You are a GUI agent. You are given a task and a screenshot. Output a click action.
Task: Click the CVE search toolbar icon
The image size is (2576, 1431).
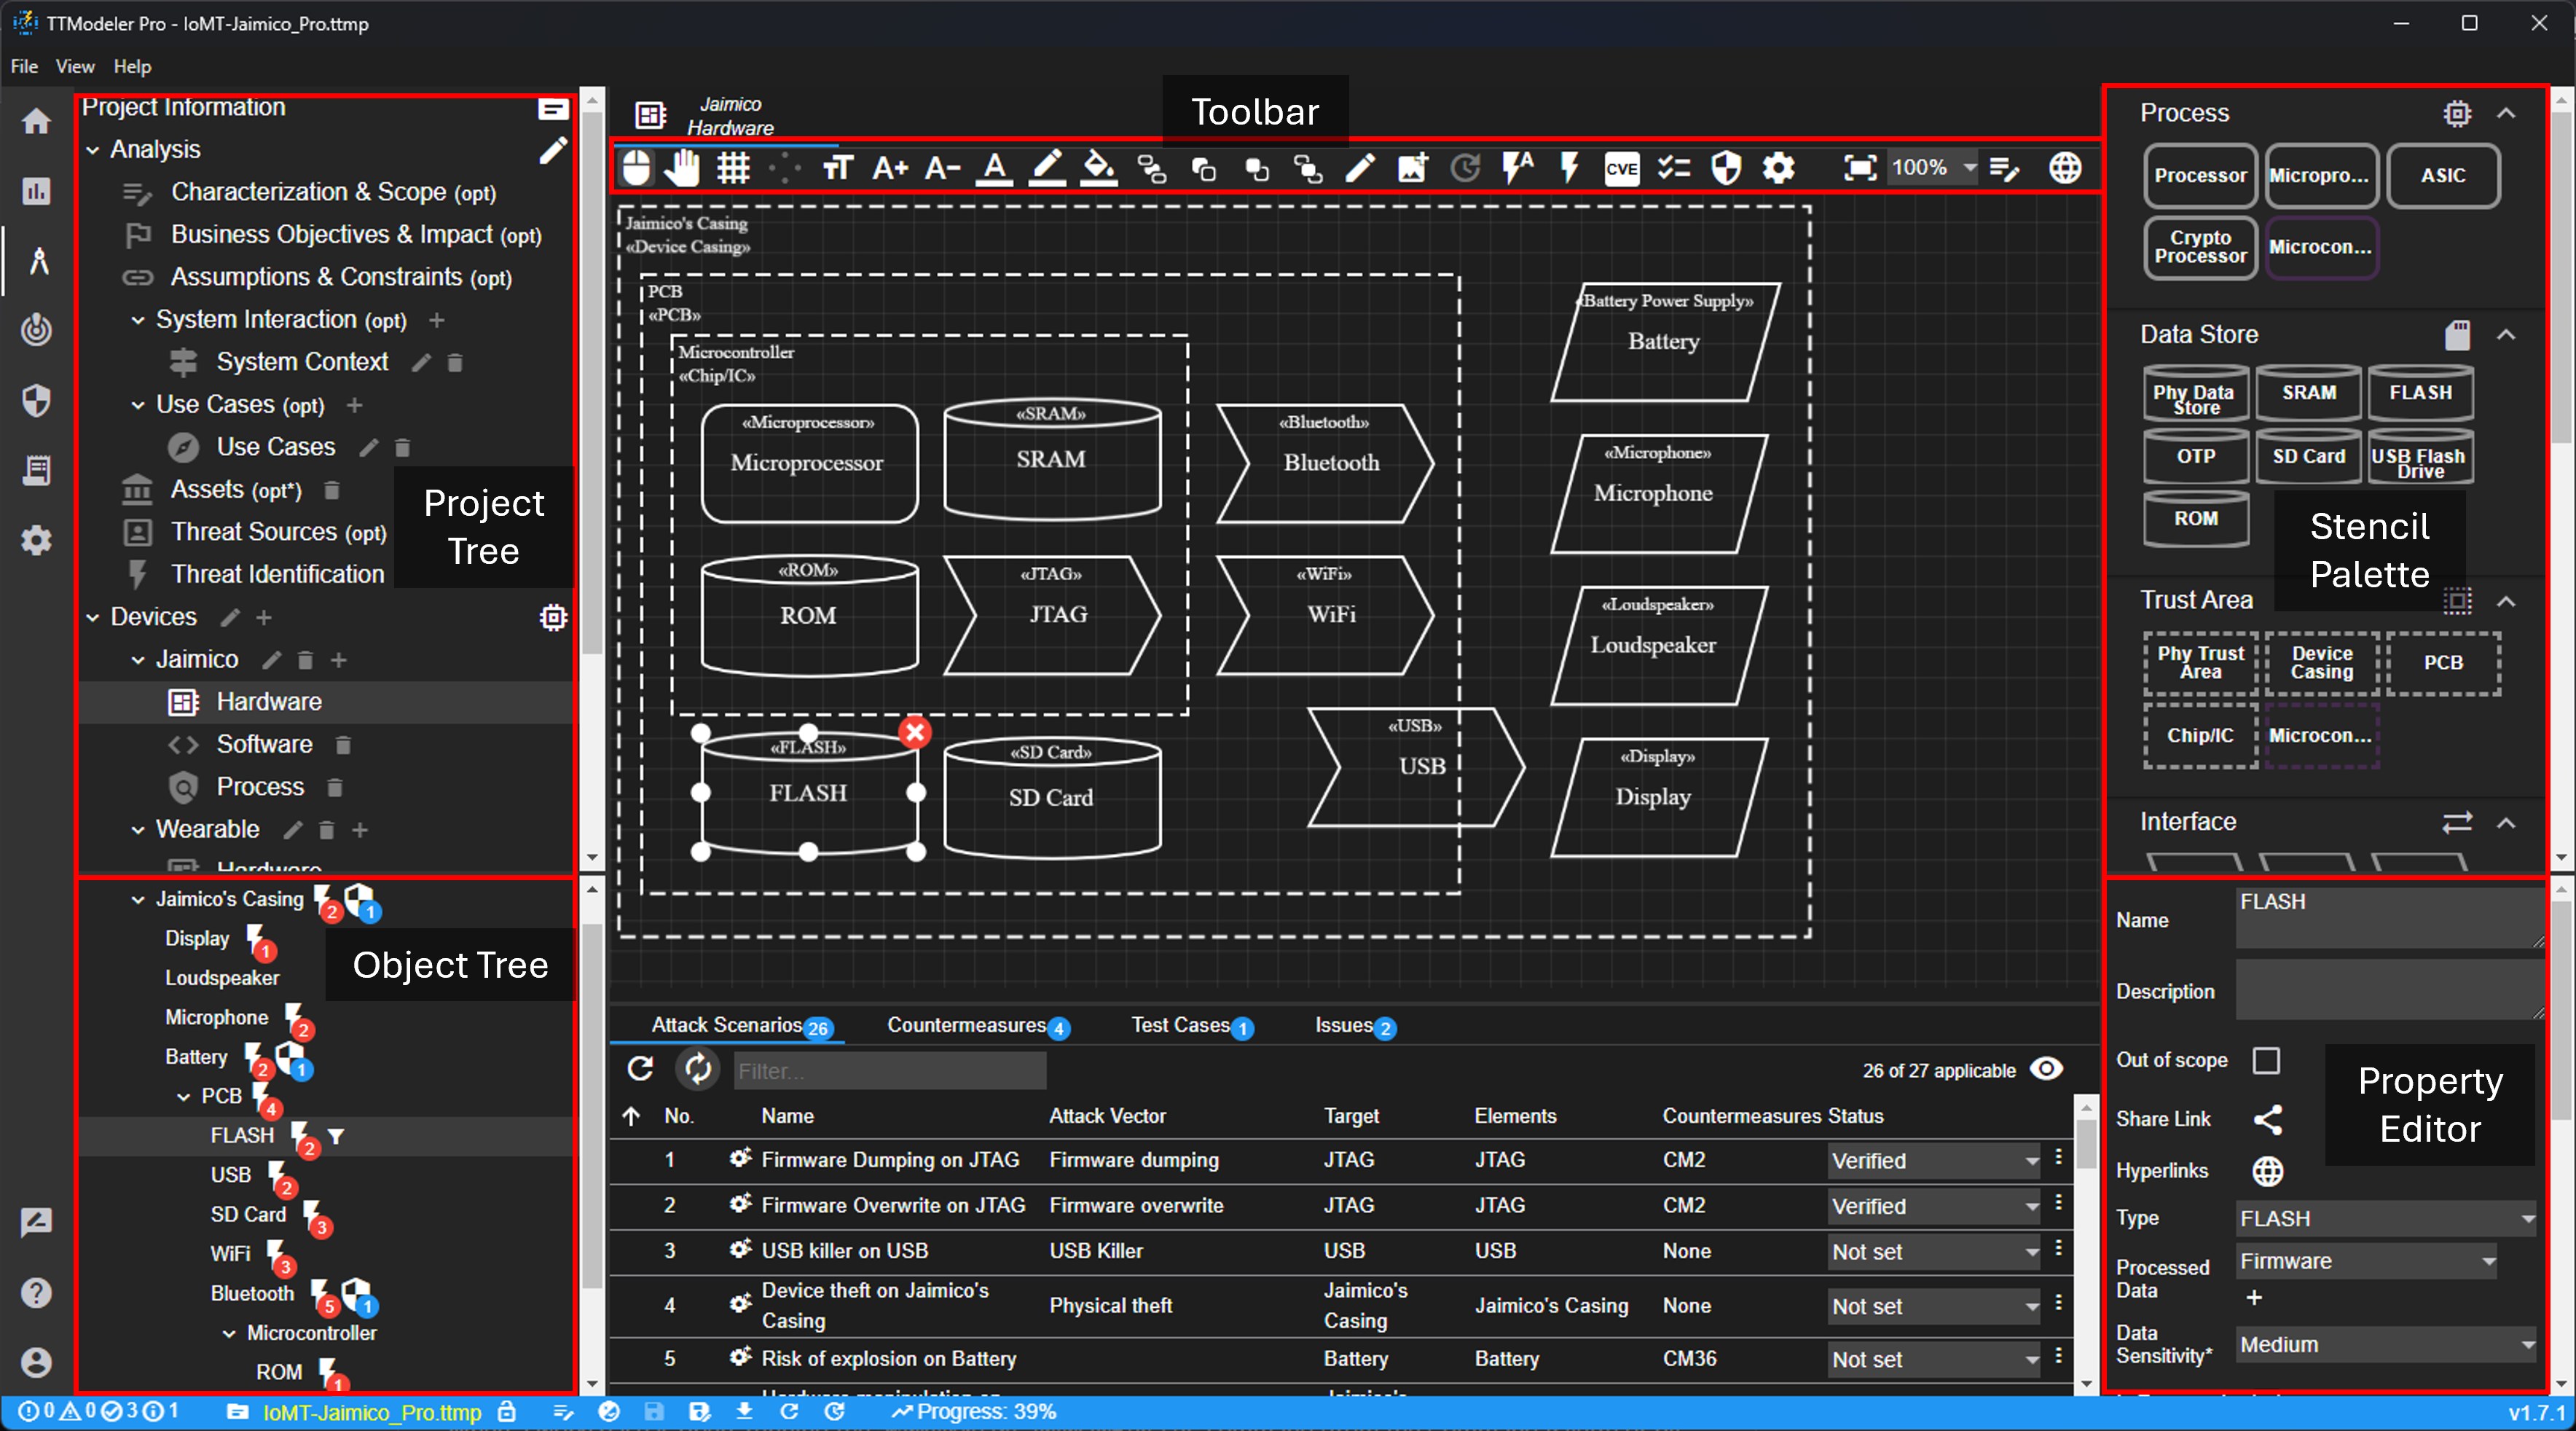pos(1620,168)
